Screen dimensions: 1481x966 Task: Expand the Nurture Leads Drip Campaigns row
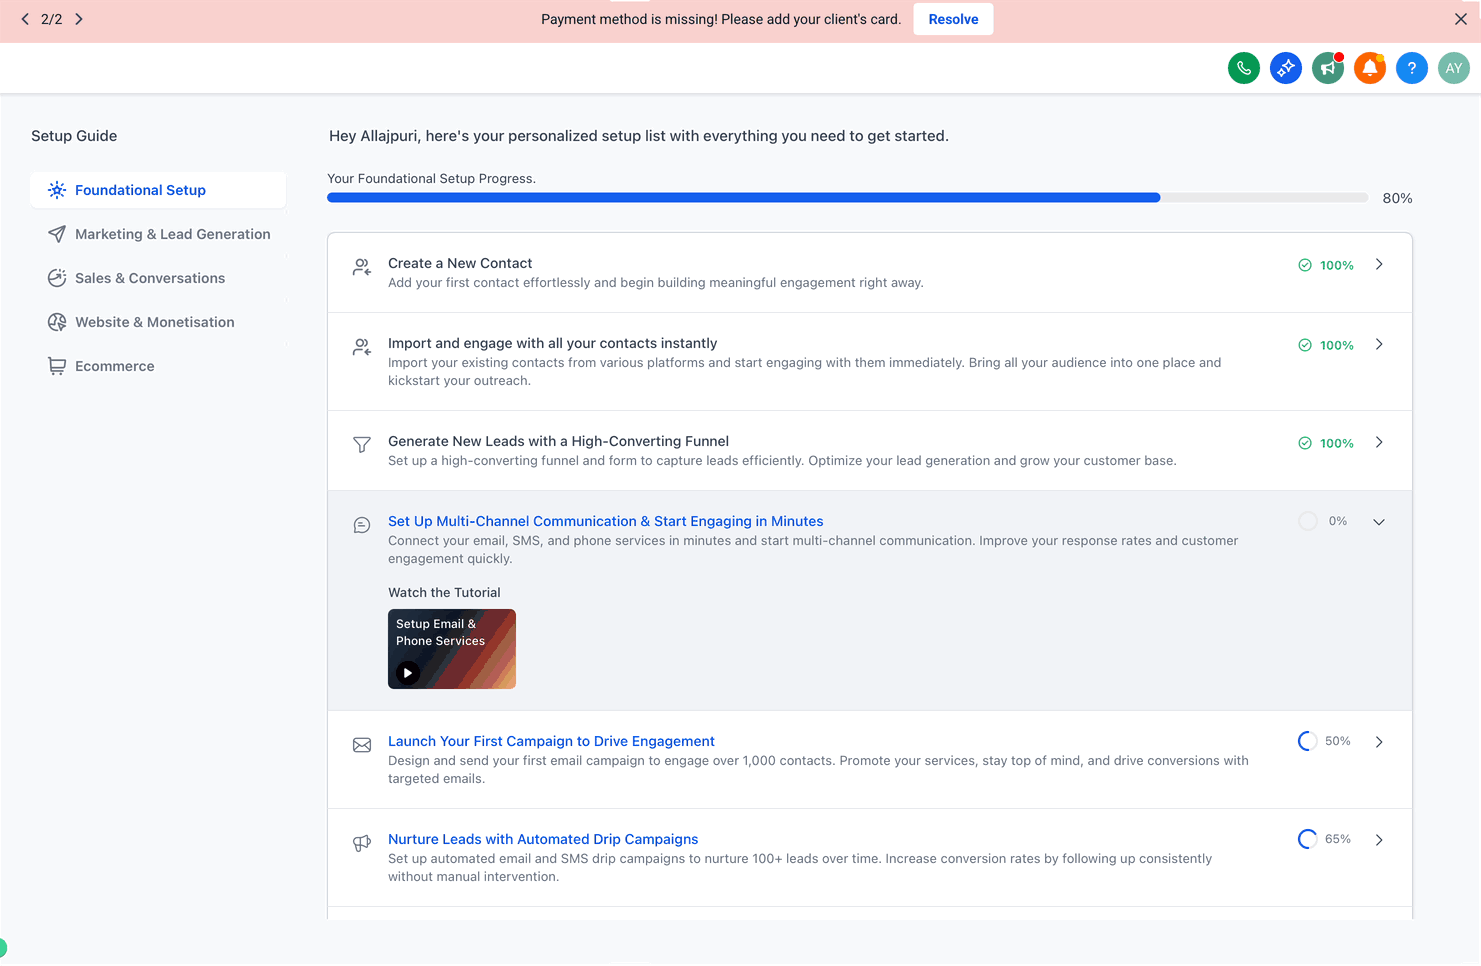(x=1379, y=840)
